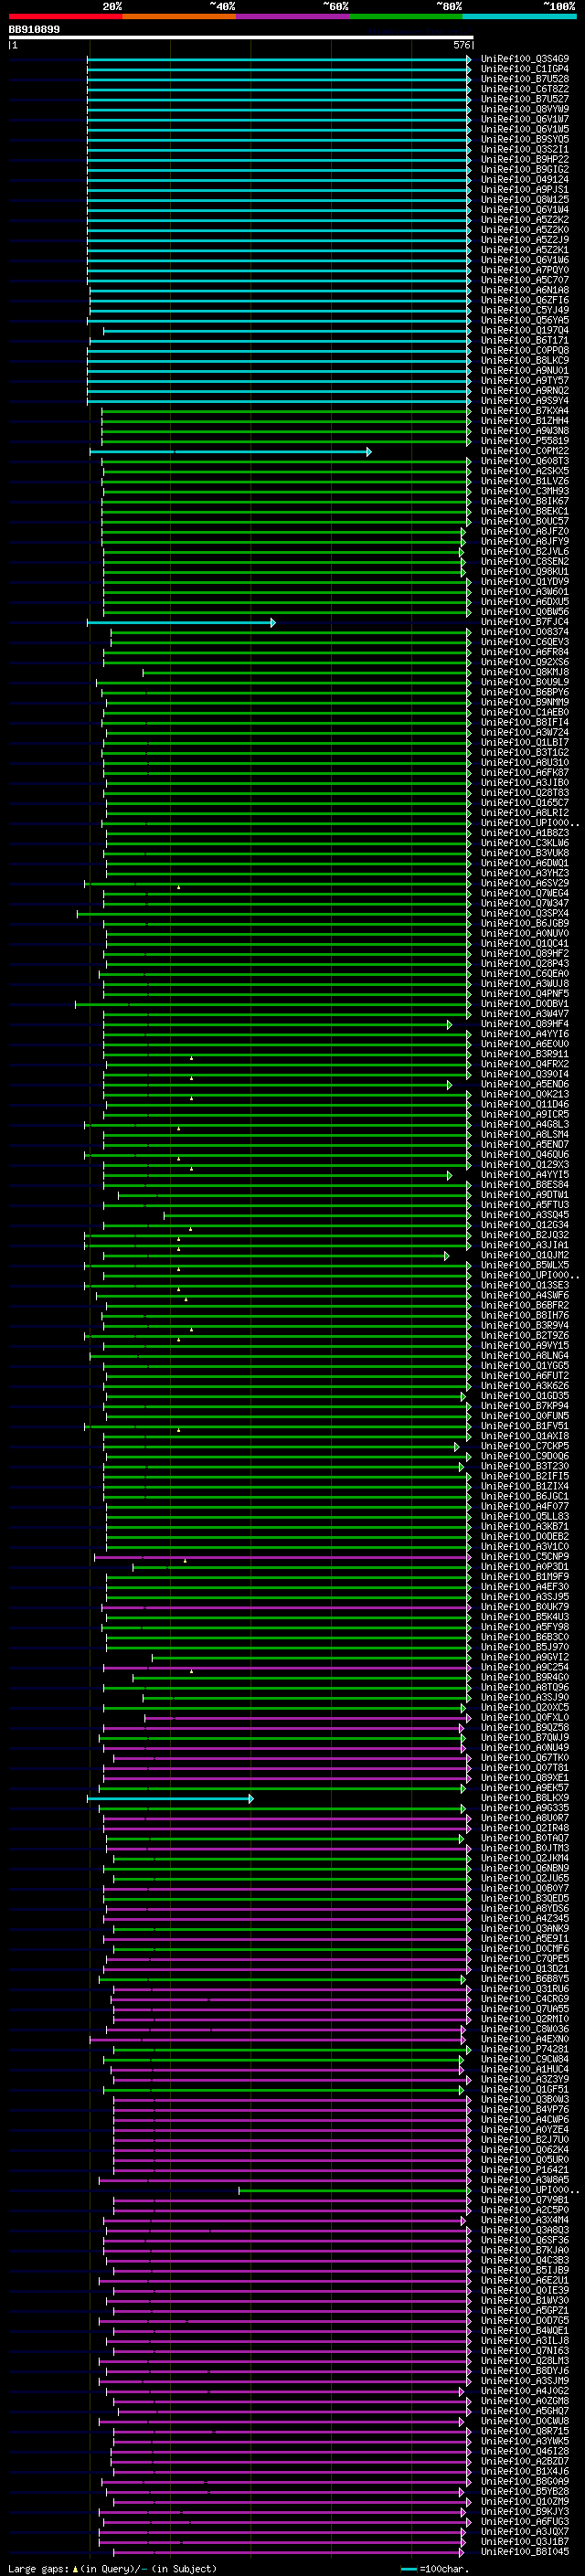Select UniRef100_Q3B0W3 hit
The width and height of the screenshot is (585, 2576).
[x=525, y=2100]
